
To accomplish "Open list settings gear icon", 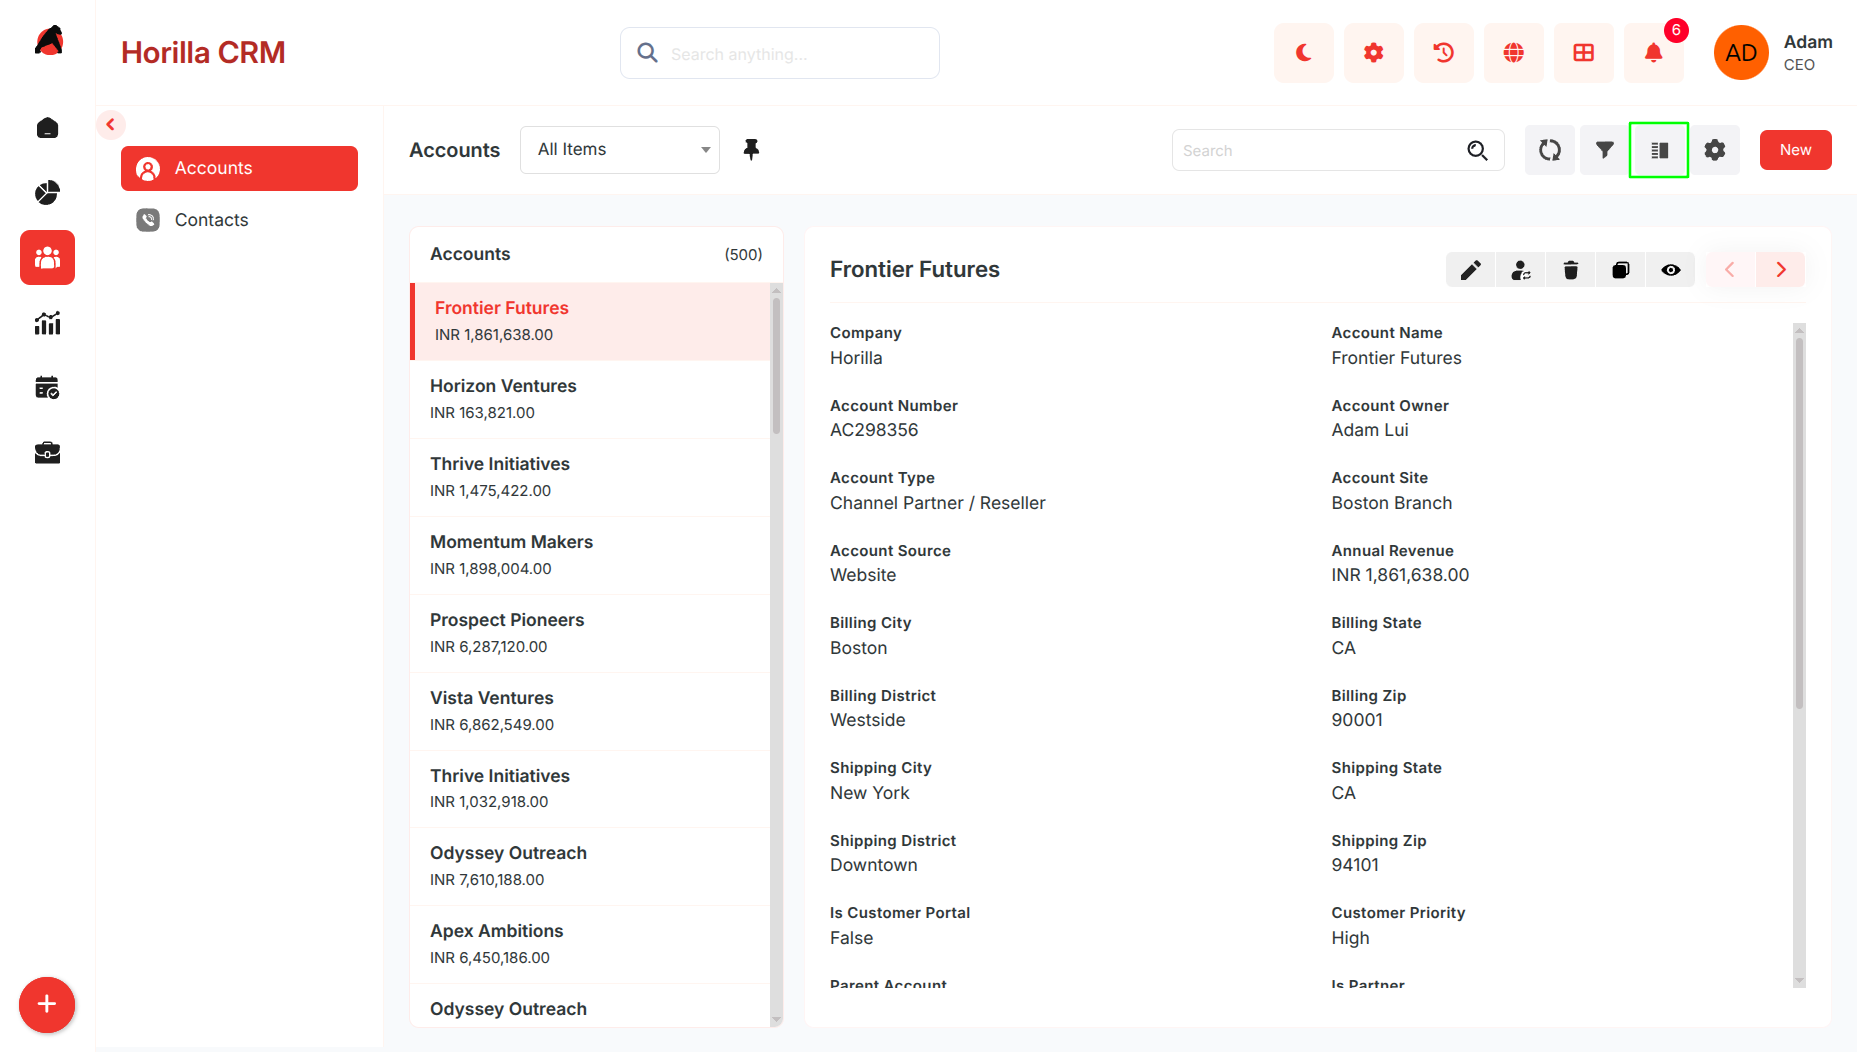I will [1715, 150].
